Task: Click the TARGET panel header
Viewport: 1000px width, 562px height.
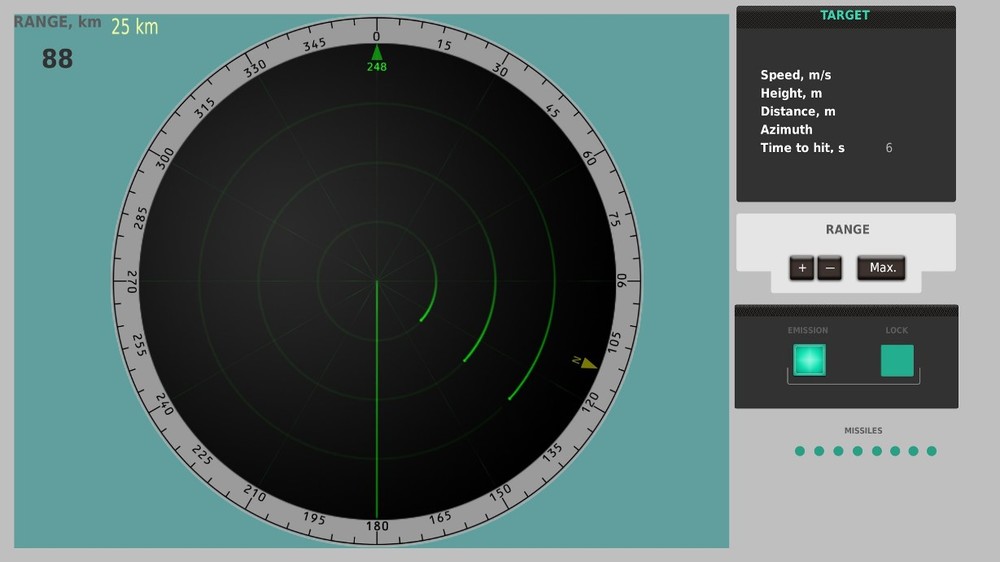Action: click(845, 15)
